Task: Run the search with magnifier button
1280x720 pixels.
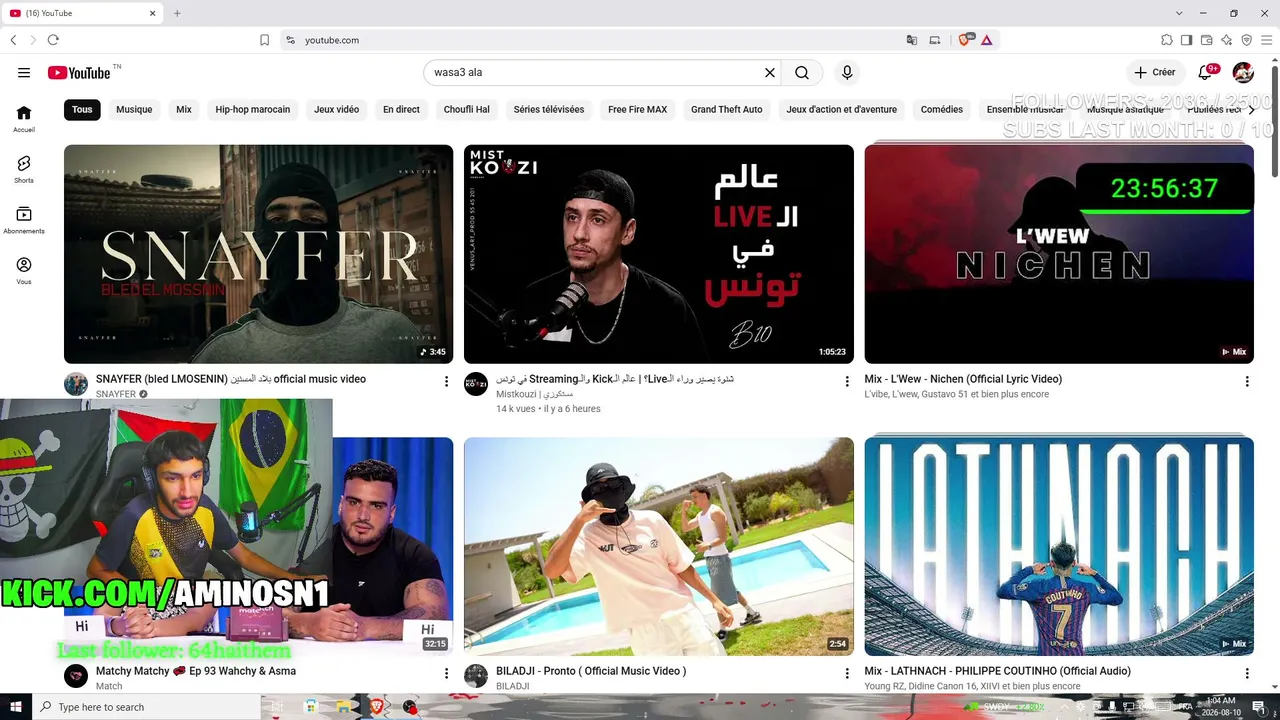Action: tap(802, 73)
